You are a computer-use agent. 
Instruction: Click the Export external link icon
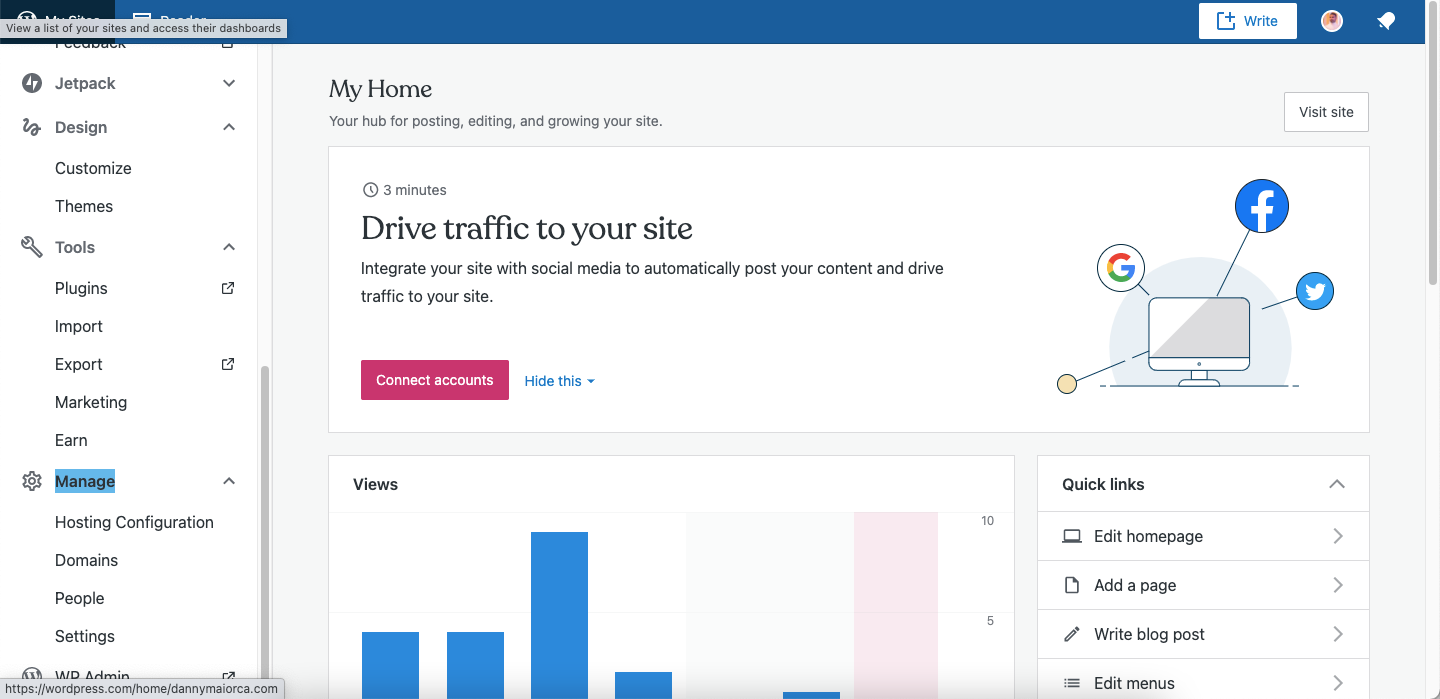(x=228, y=364)
